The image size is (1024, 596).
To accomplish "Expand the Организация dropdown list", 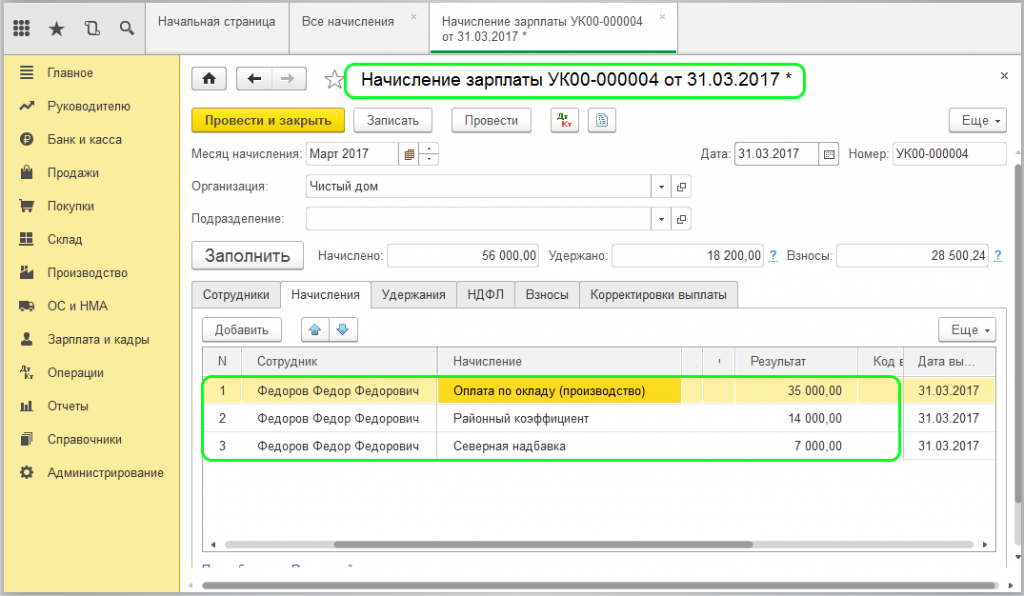I will coord(661,186).
